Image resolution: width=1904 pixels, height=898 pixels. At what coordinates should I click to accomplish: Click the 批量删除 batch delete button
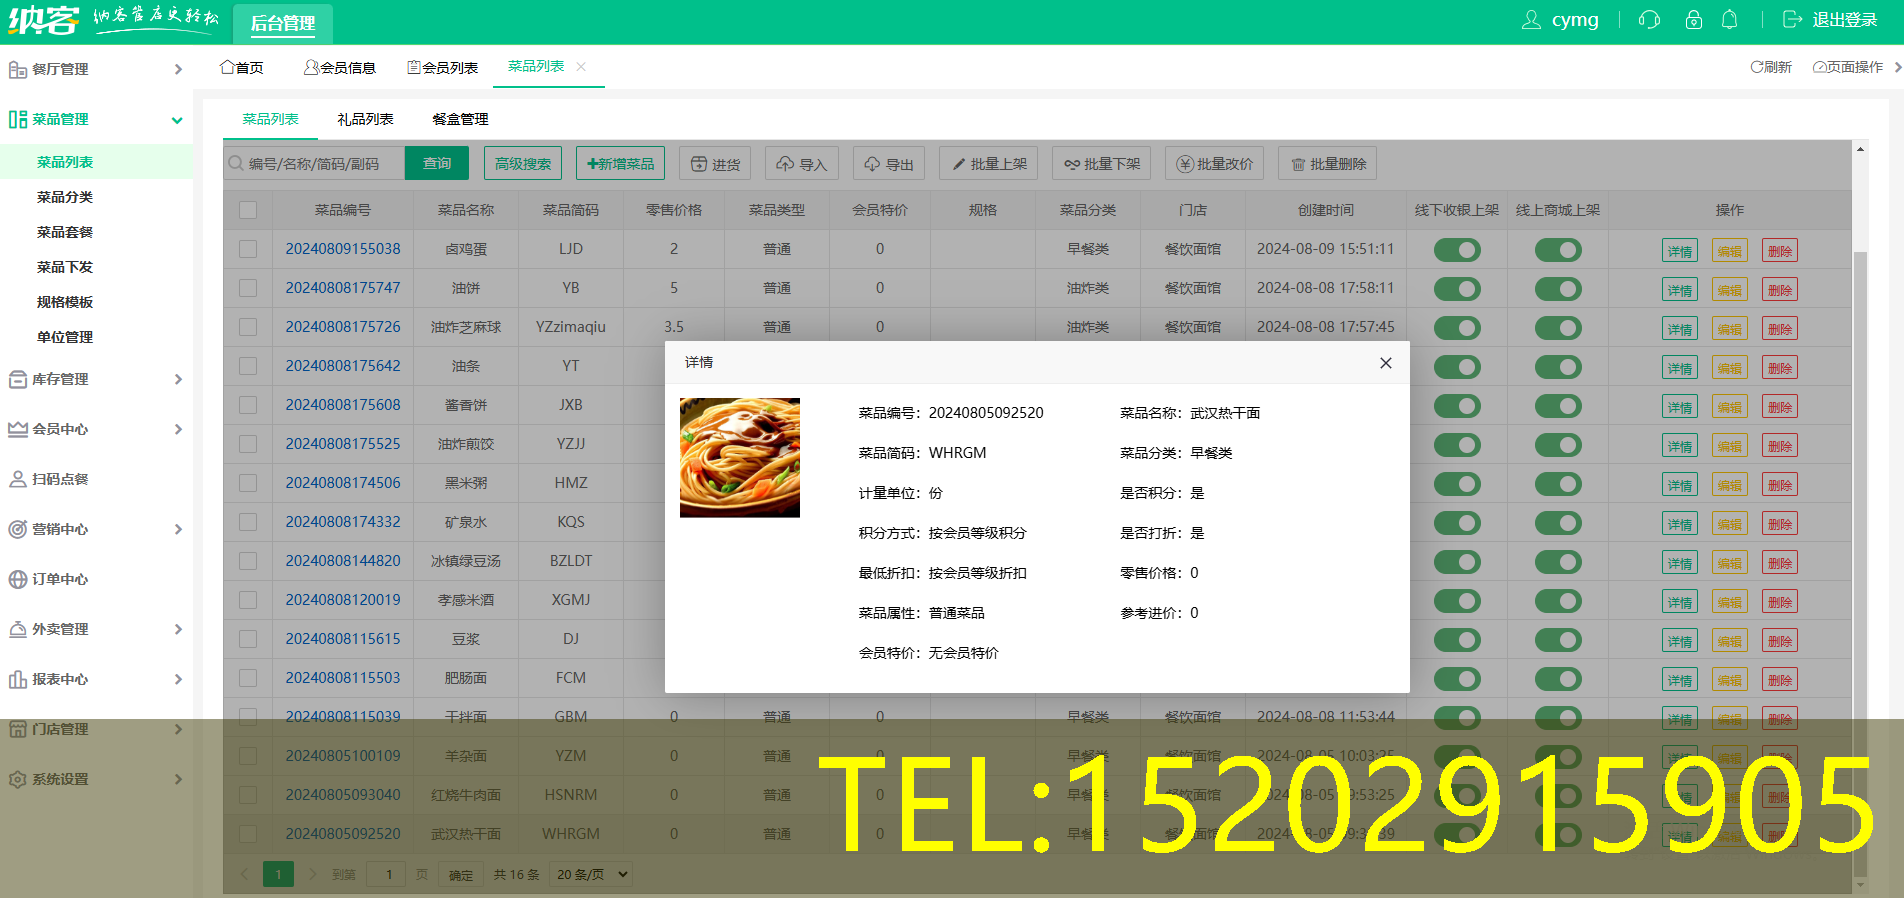coord(1328,163)
